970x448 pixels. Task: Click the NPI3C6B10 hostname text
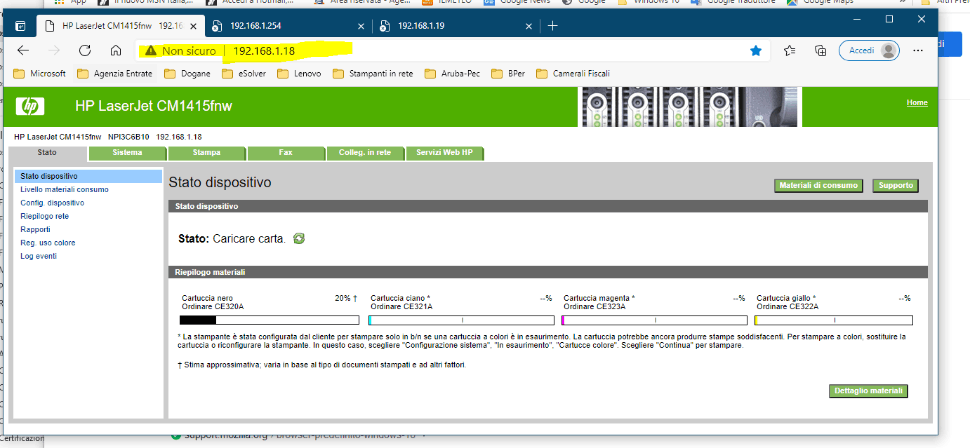coord(129,137)
